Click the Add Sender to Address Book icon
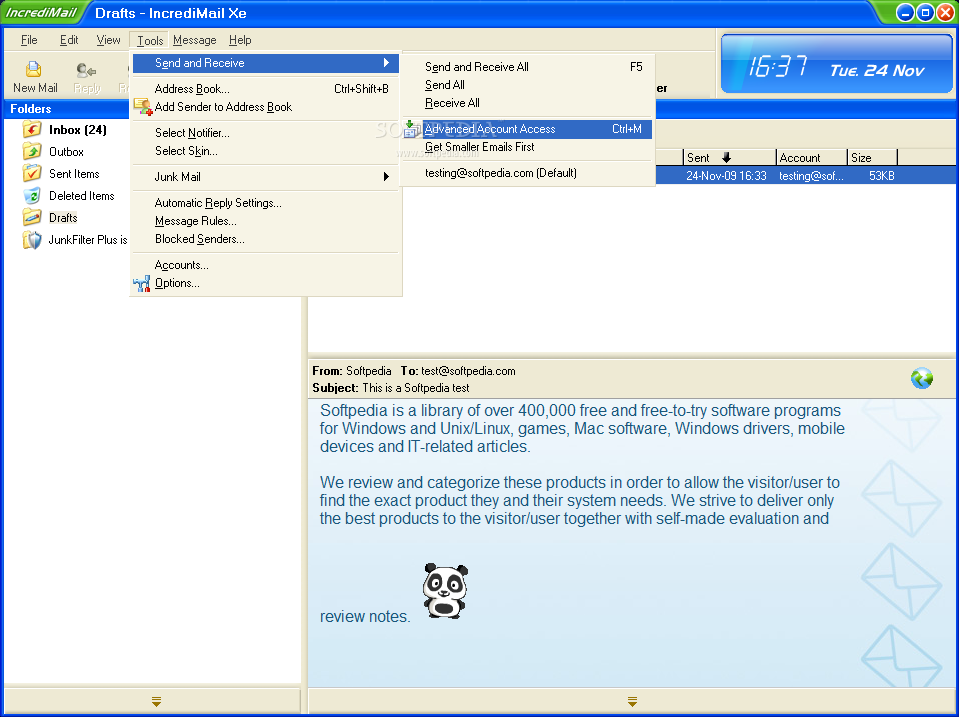 pos(143,107)
